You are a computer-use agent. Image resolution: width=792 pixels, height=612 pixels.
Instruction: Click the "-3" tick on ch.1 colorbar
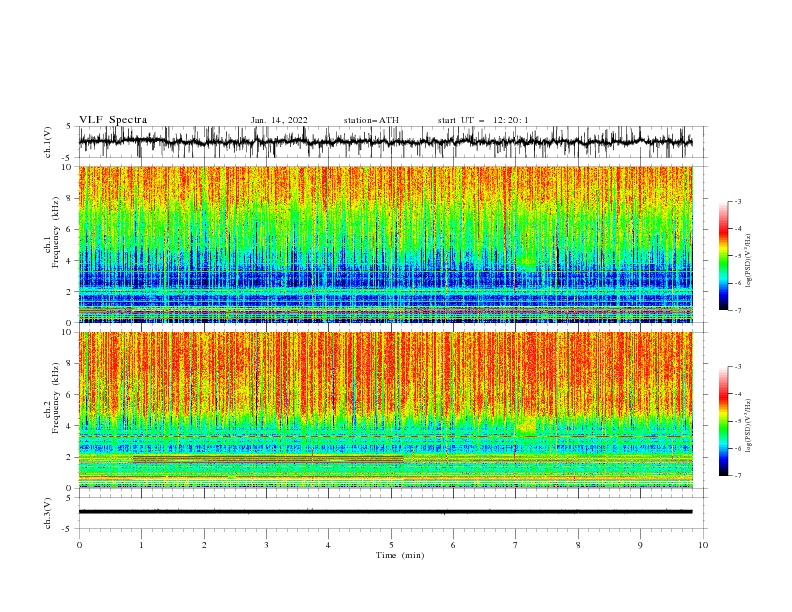[x=737, y=201]
